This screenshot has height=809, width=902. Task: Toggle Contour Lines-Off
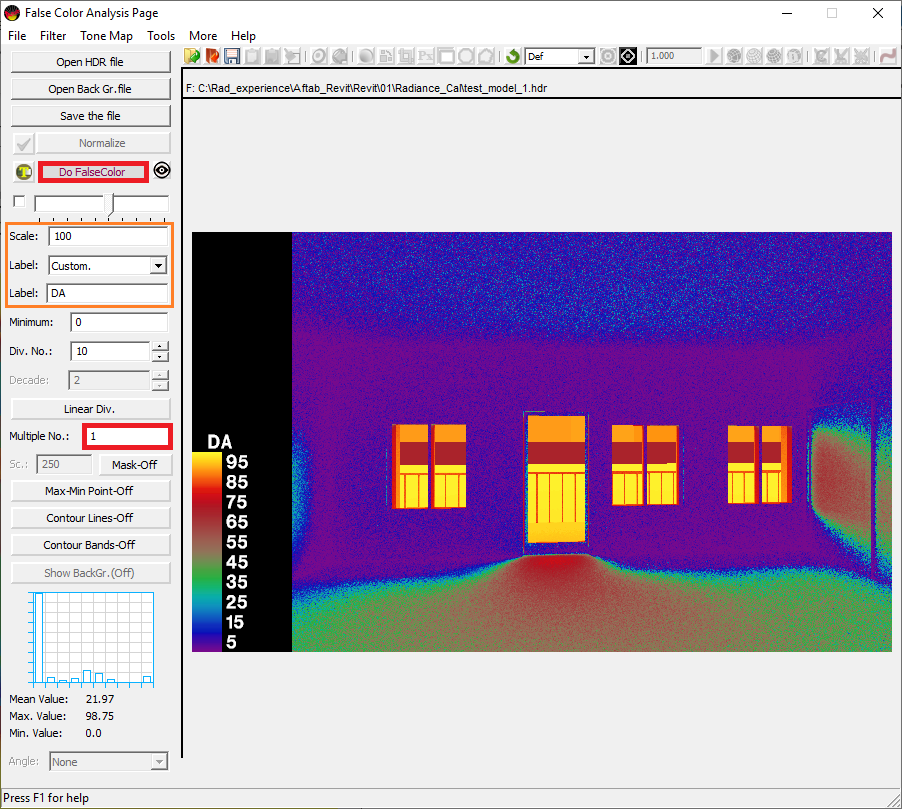(90, 518)
